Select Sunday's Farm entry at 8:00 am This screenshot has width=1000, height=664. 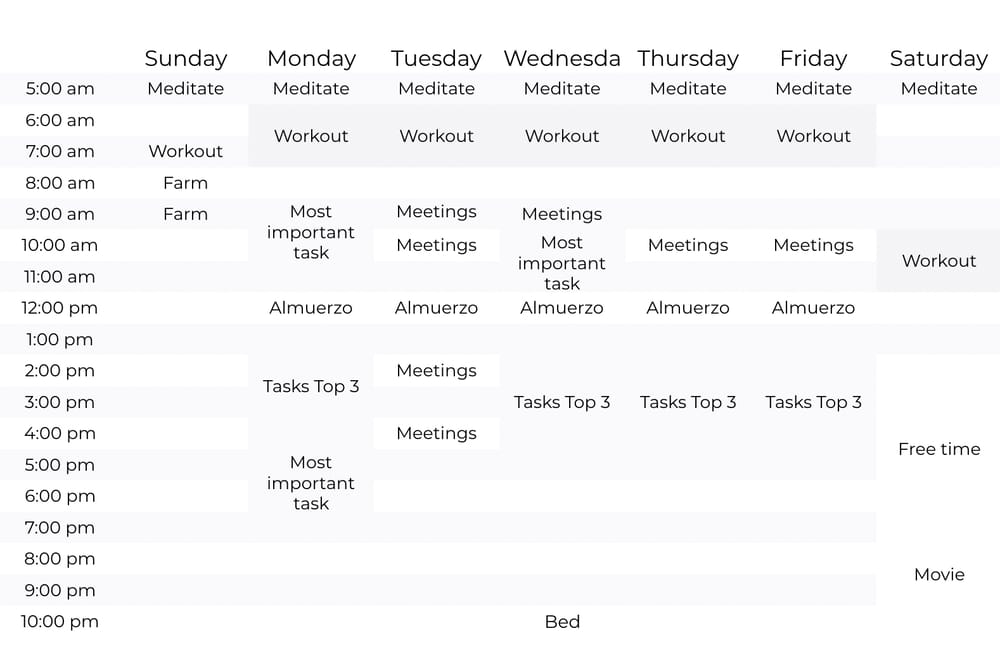point(186,183)
